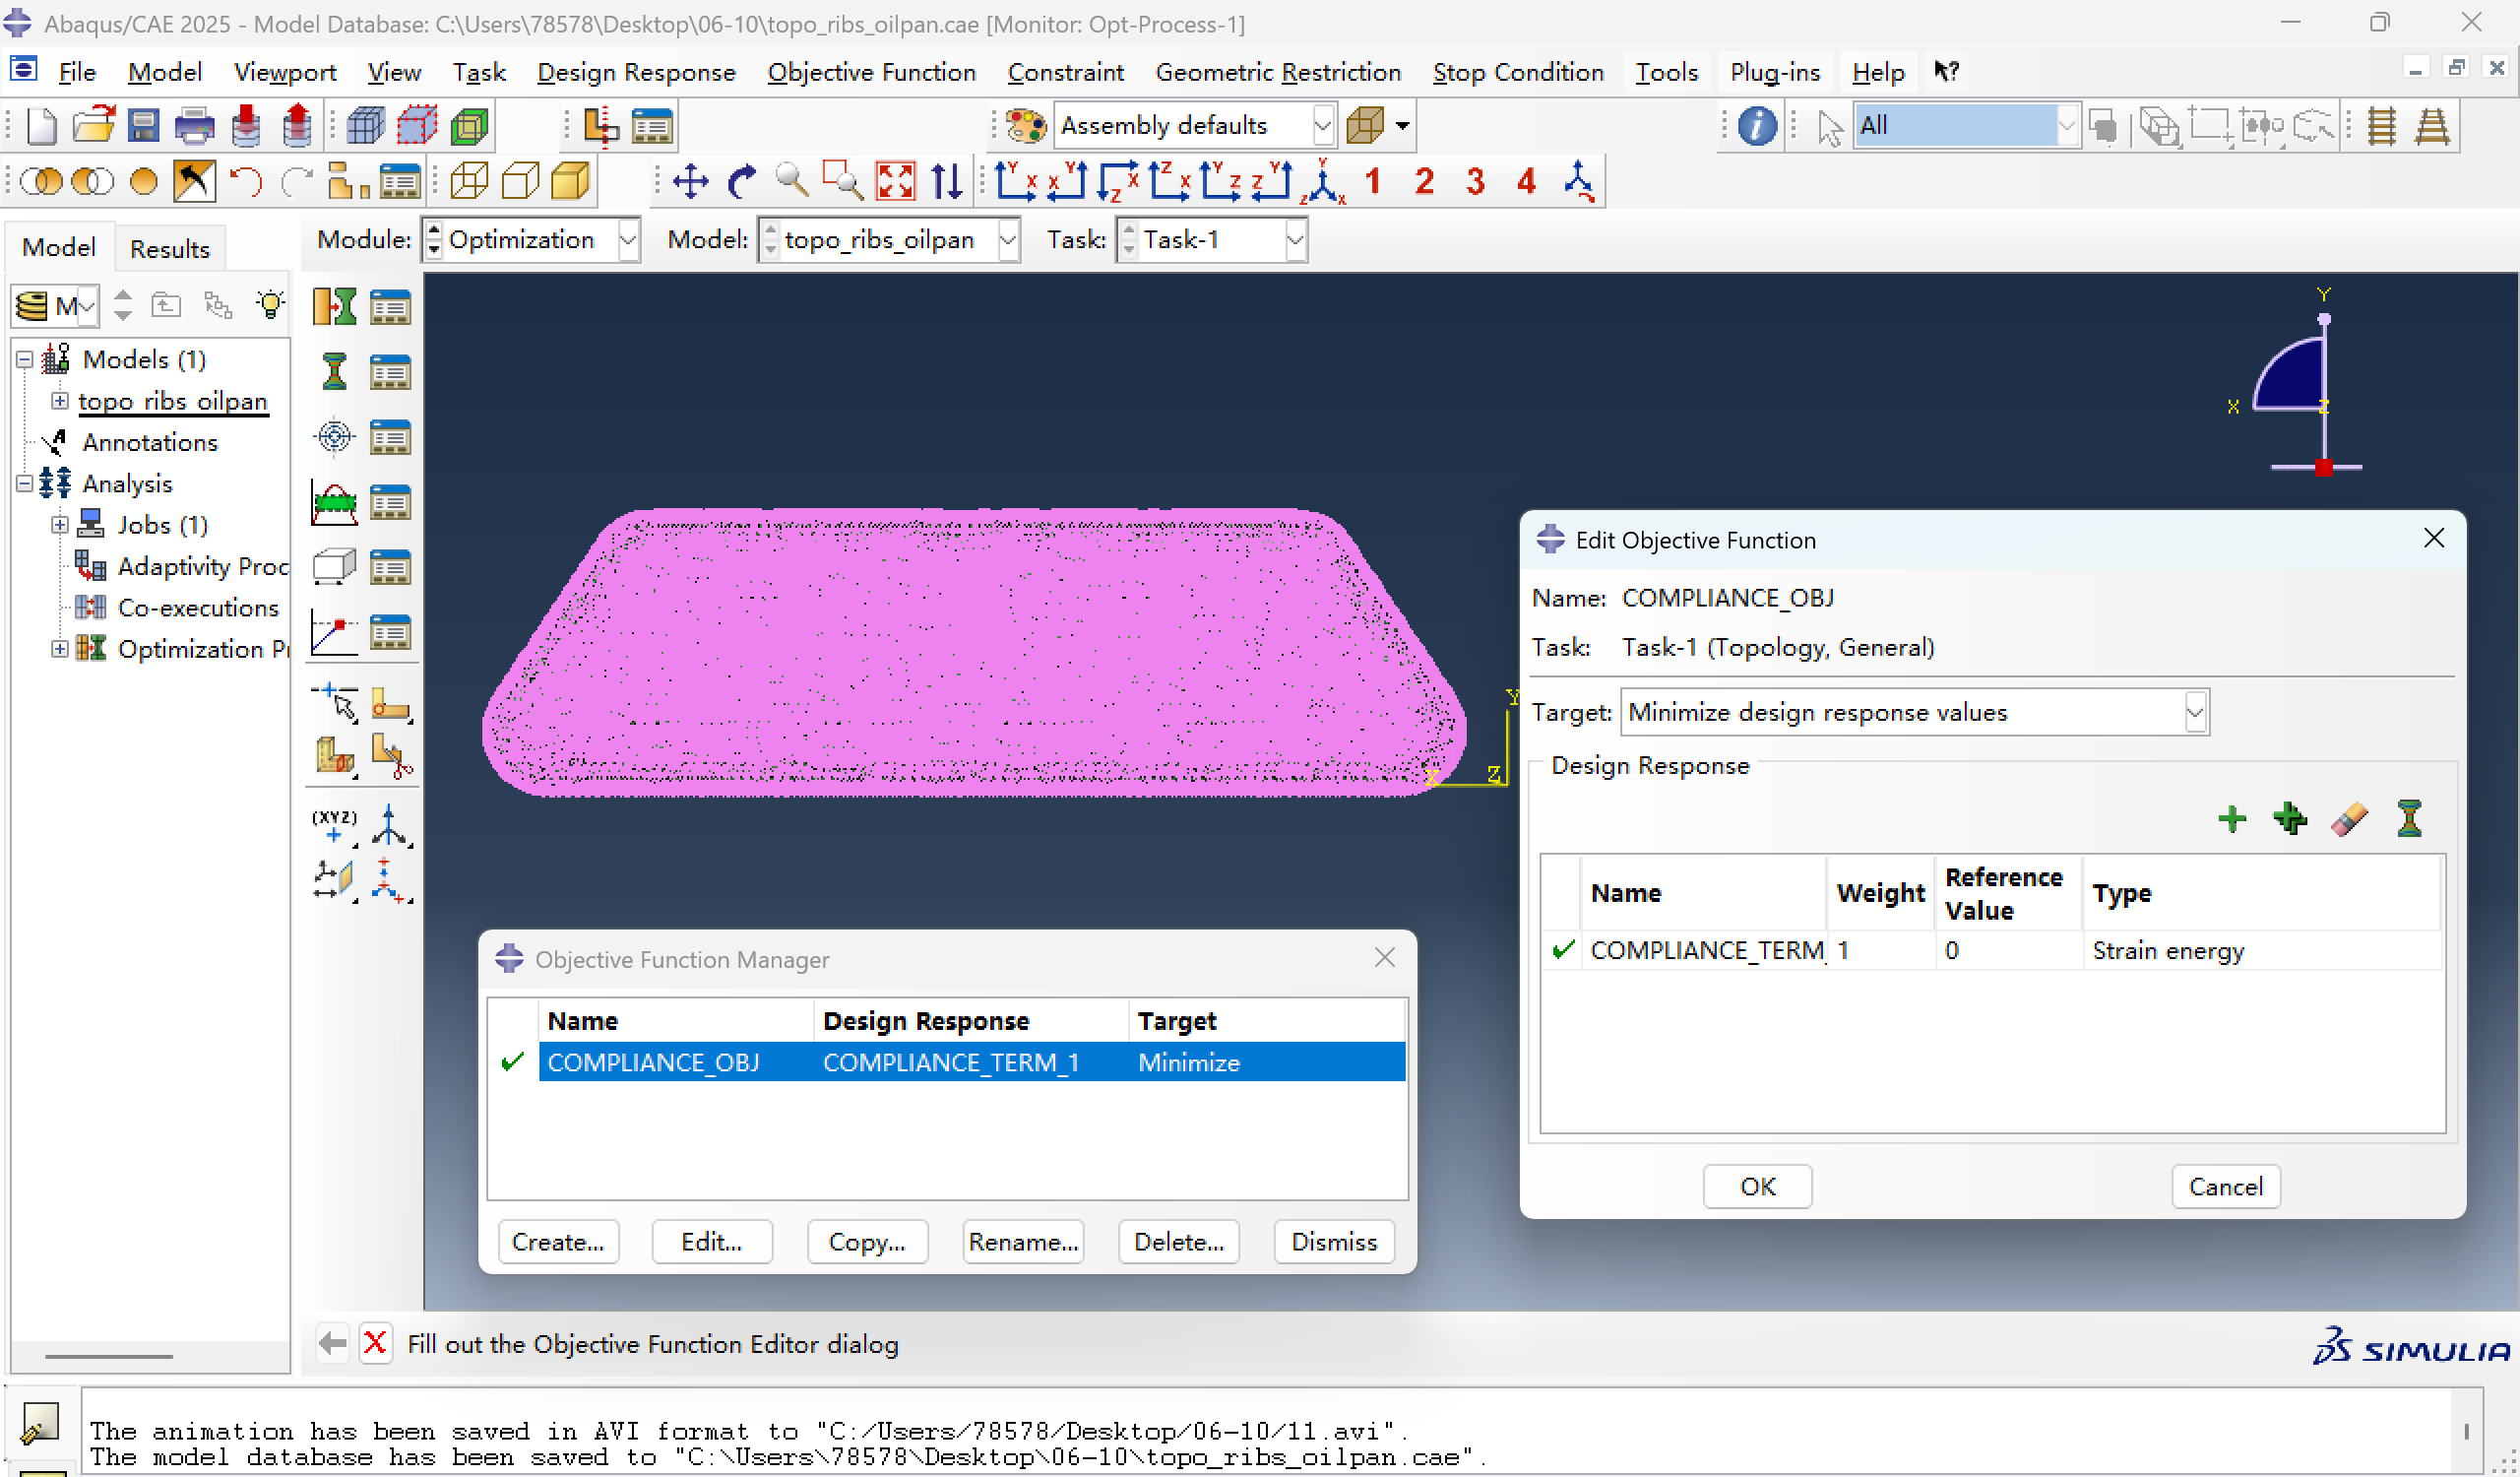Toggle checkmark beside COMPLIANCE_OBJ in manager

(513, 1061)
